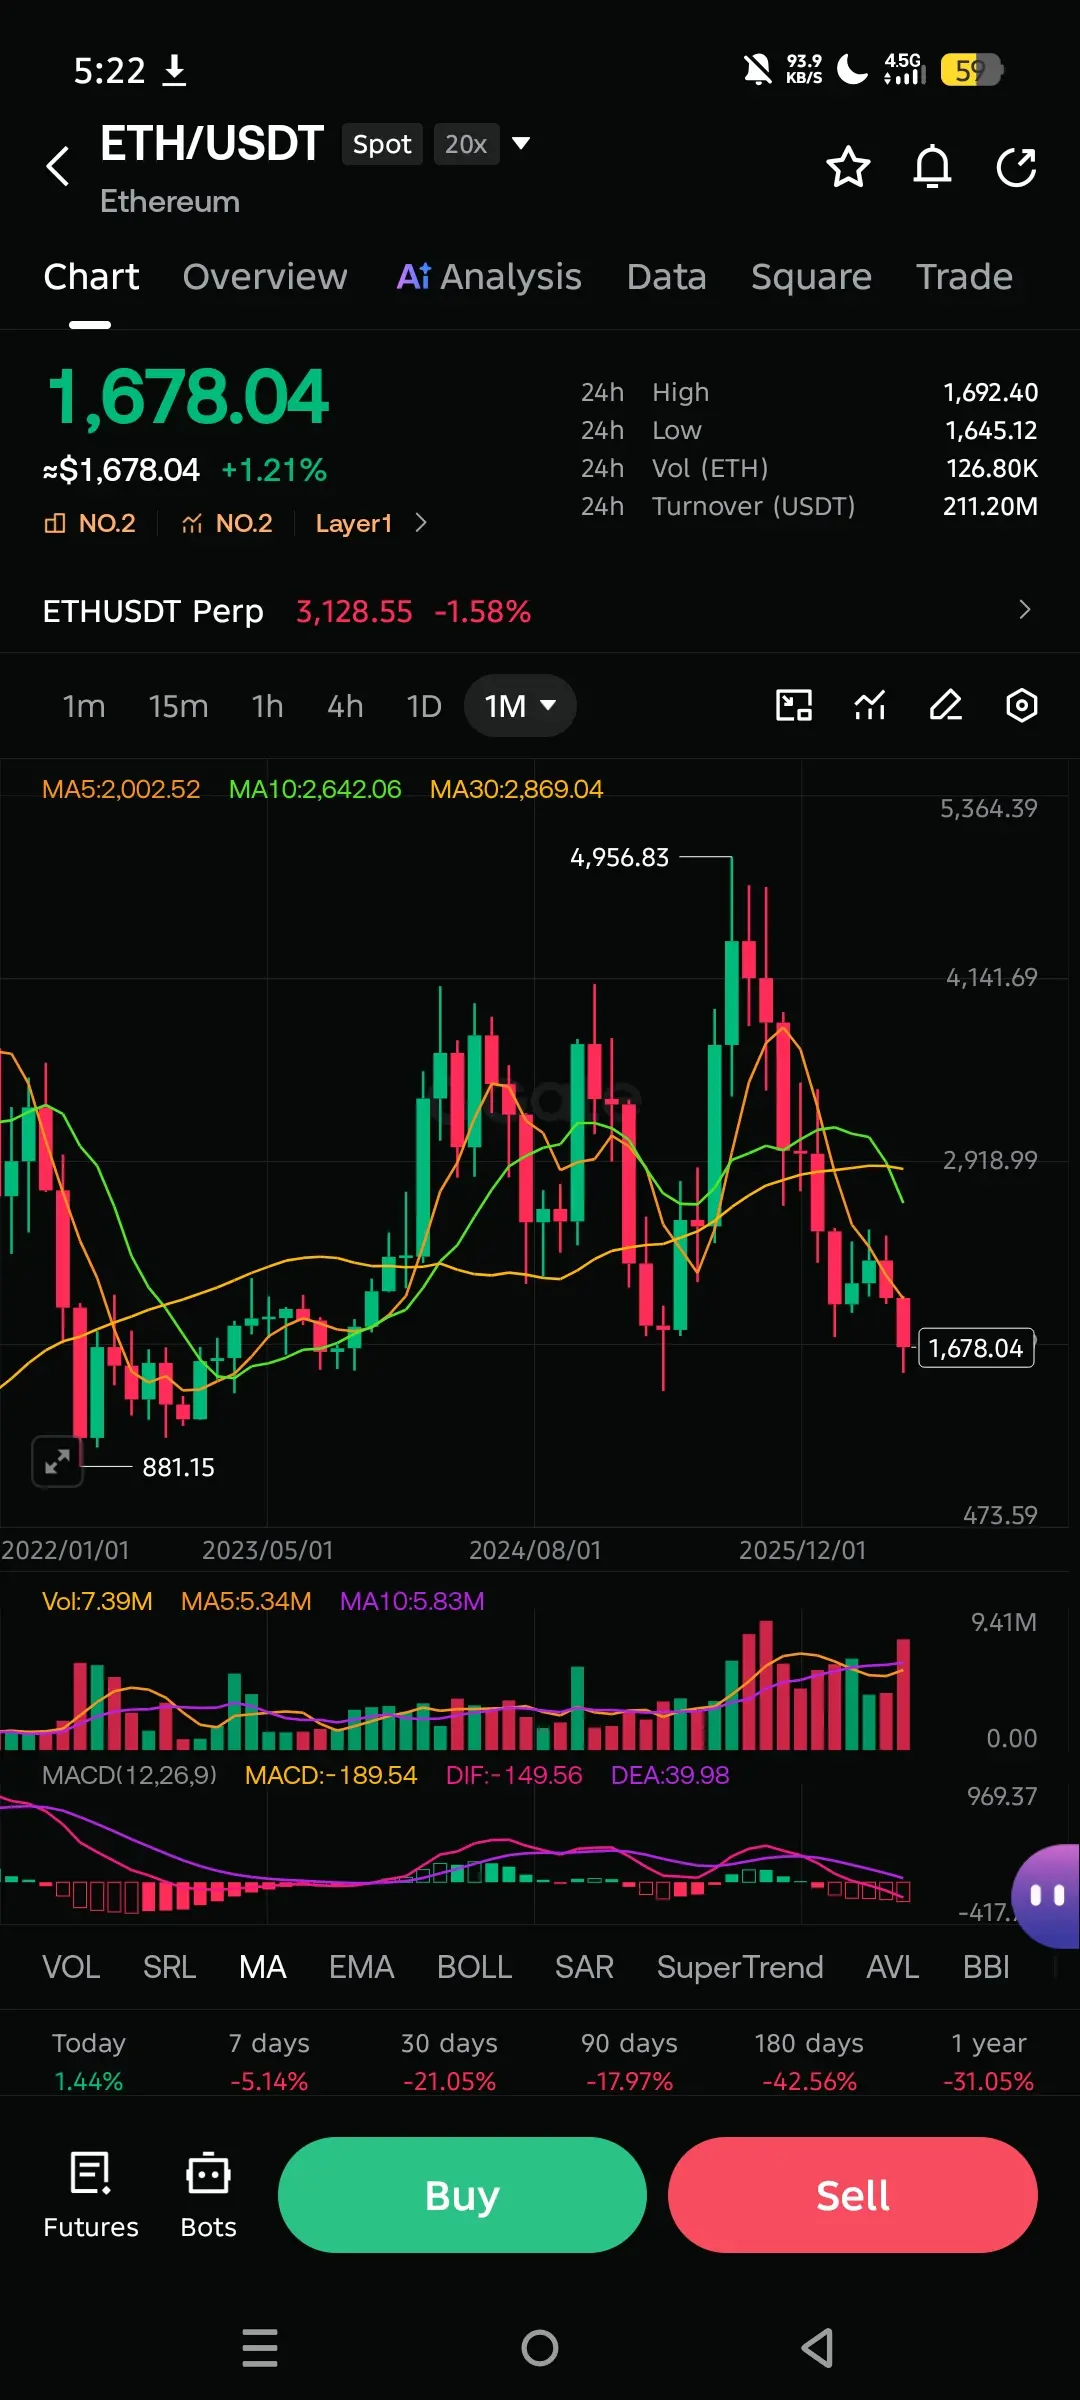Open trending ranking NO.2 tag
The width and height of the screenshot is (1080, 2400).
[x=227, y=523]
